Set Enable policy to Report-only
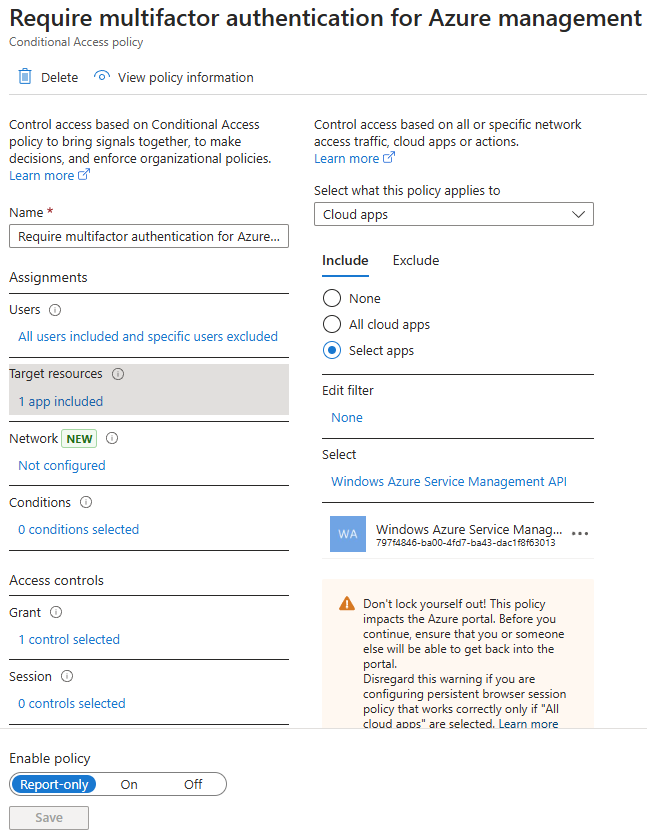Screen dimensions: 647x835 54,784
